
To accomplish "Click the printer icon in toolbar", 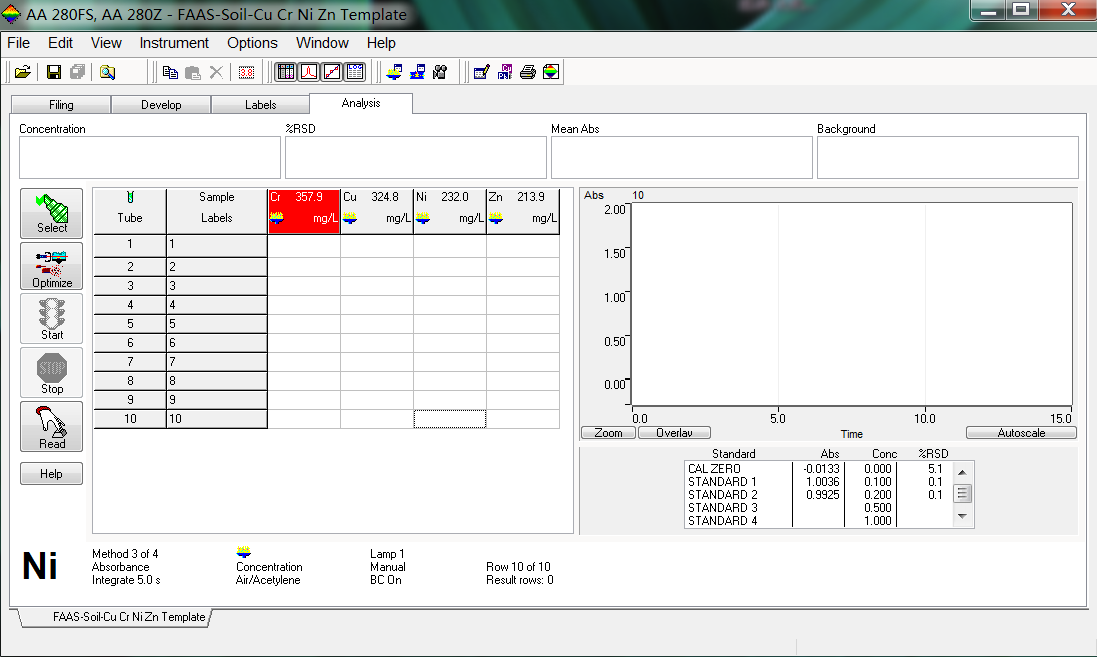I will tap(528, 72).
